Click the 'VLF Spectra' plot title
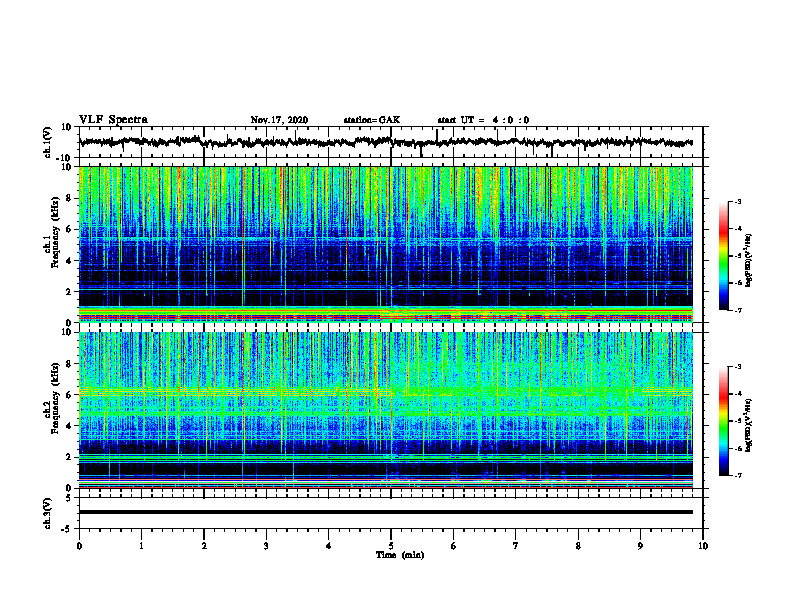 (x=113, y=120)
